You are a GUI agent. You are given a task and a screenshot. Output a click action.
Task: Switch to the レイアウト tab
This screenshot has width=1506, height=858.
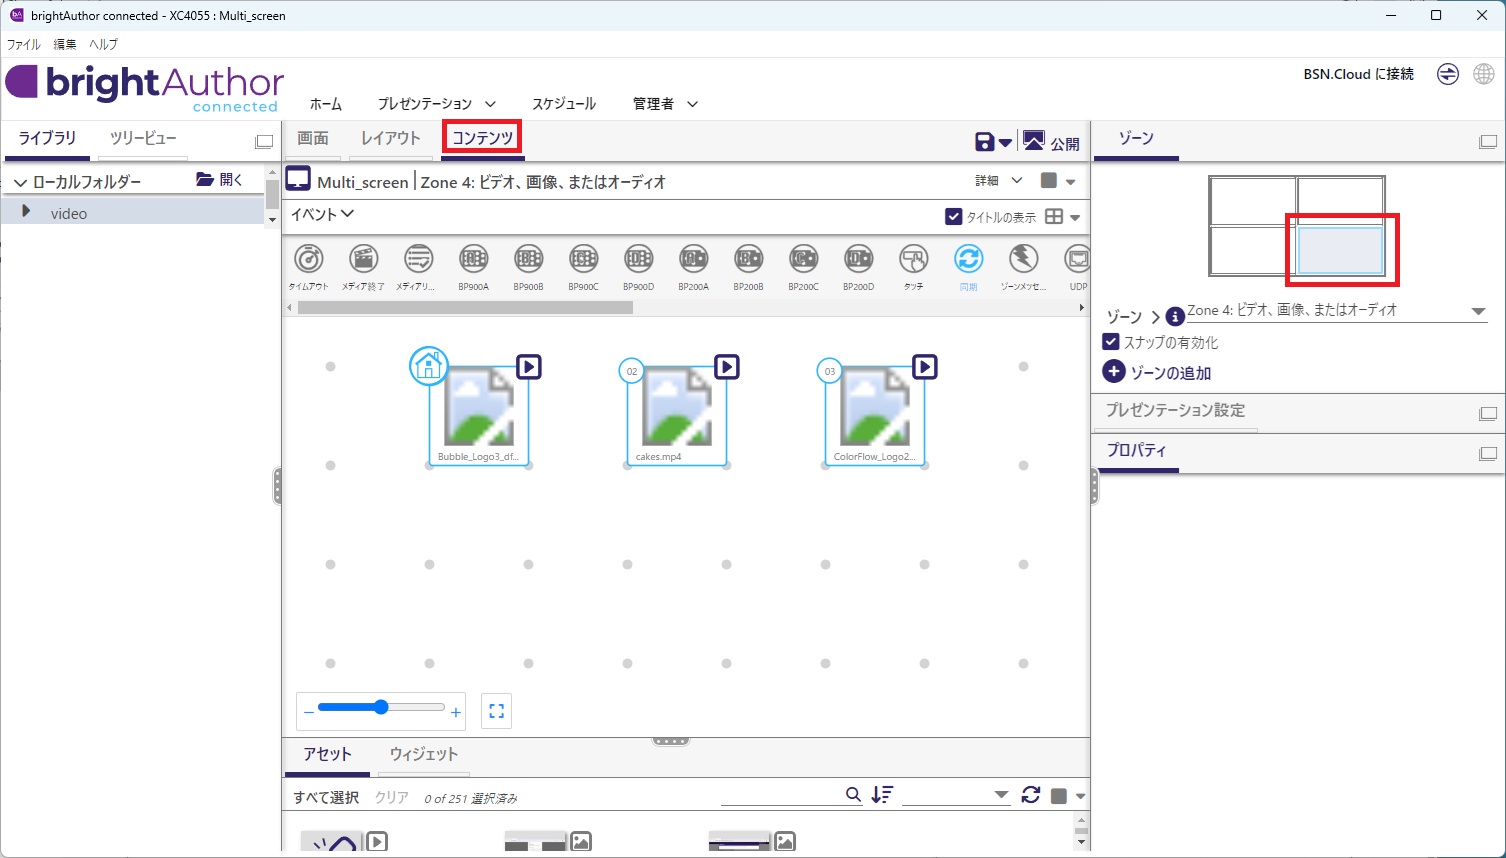coord(391,138)
